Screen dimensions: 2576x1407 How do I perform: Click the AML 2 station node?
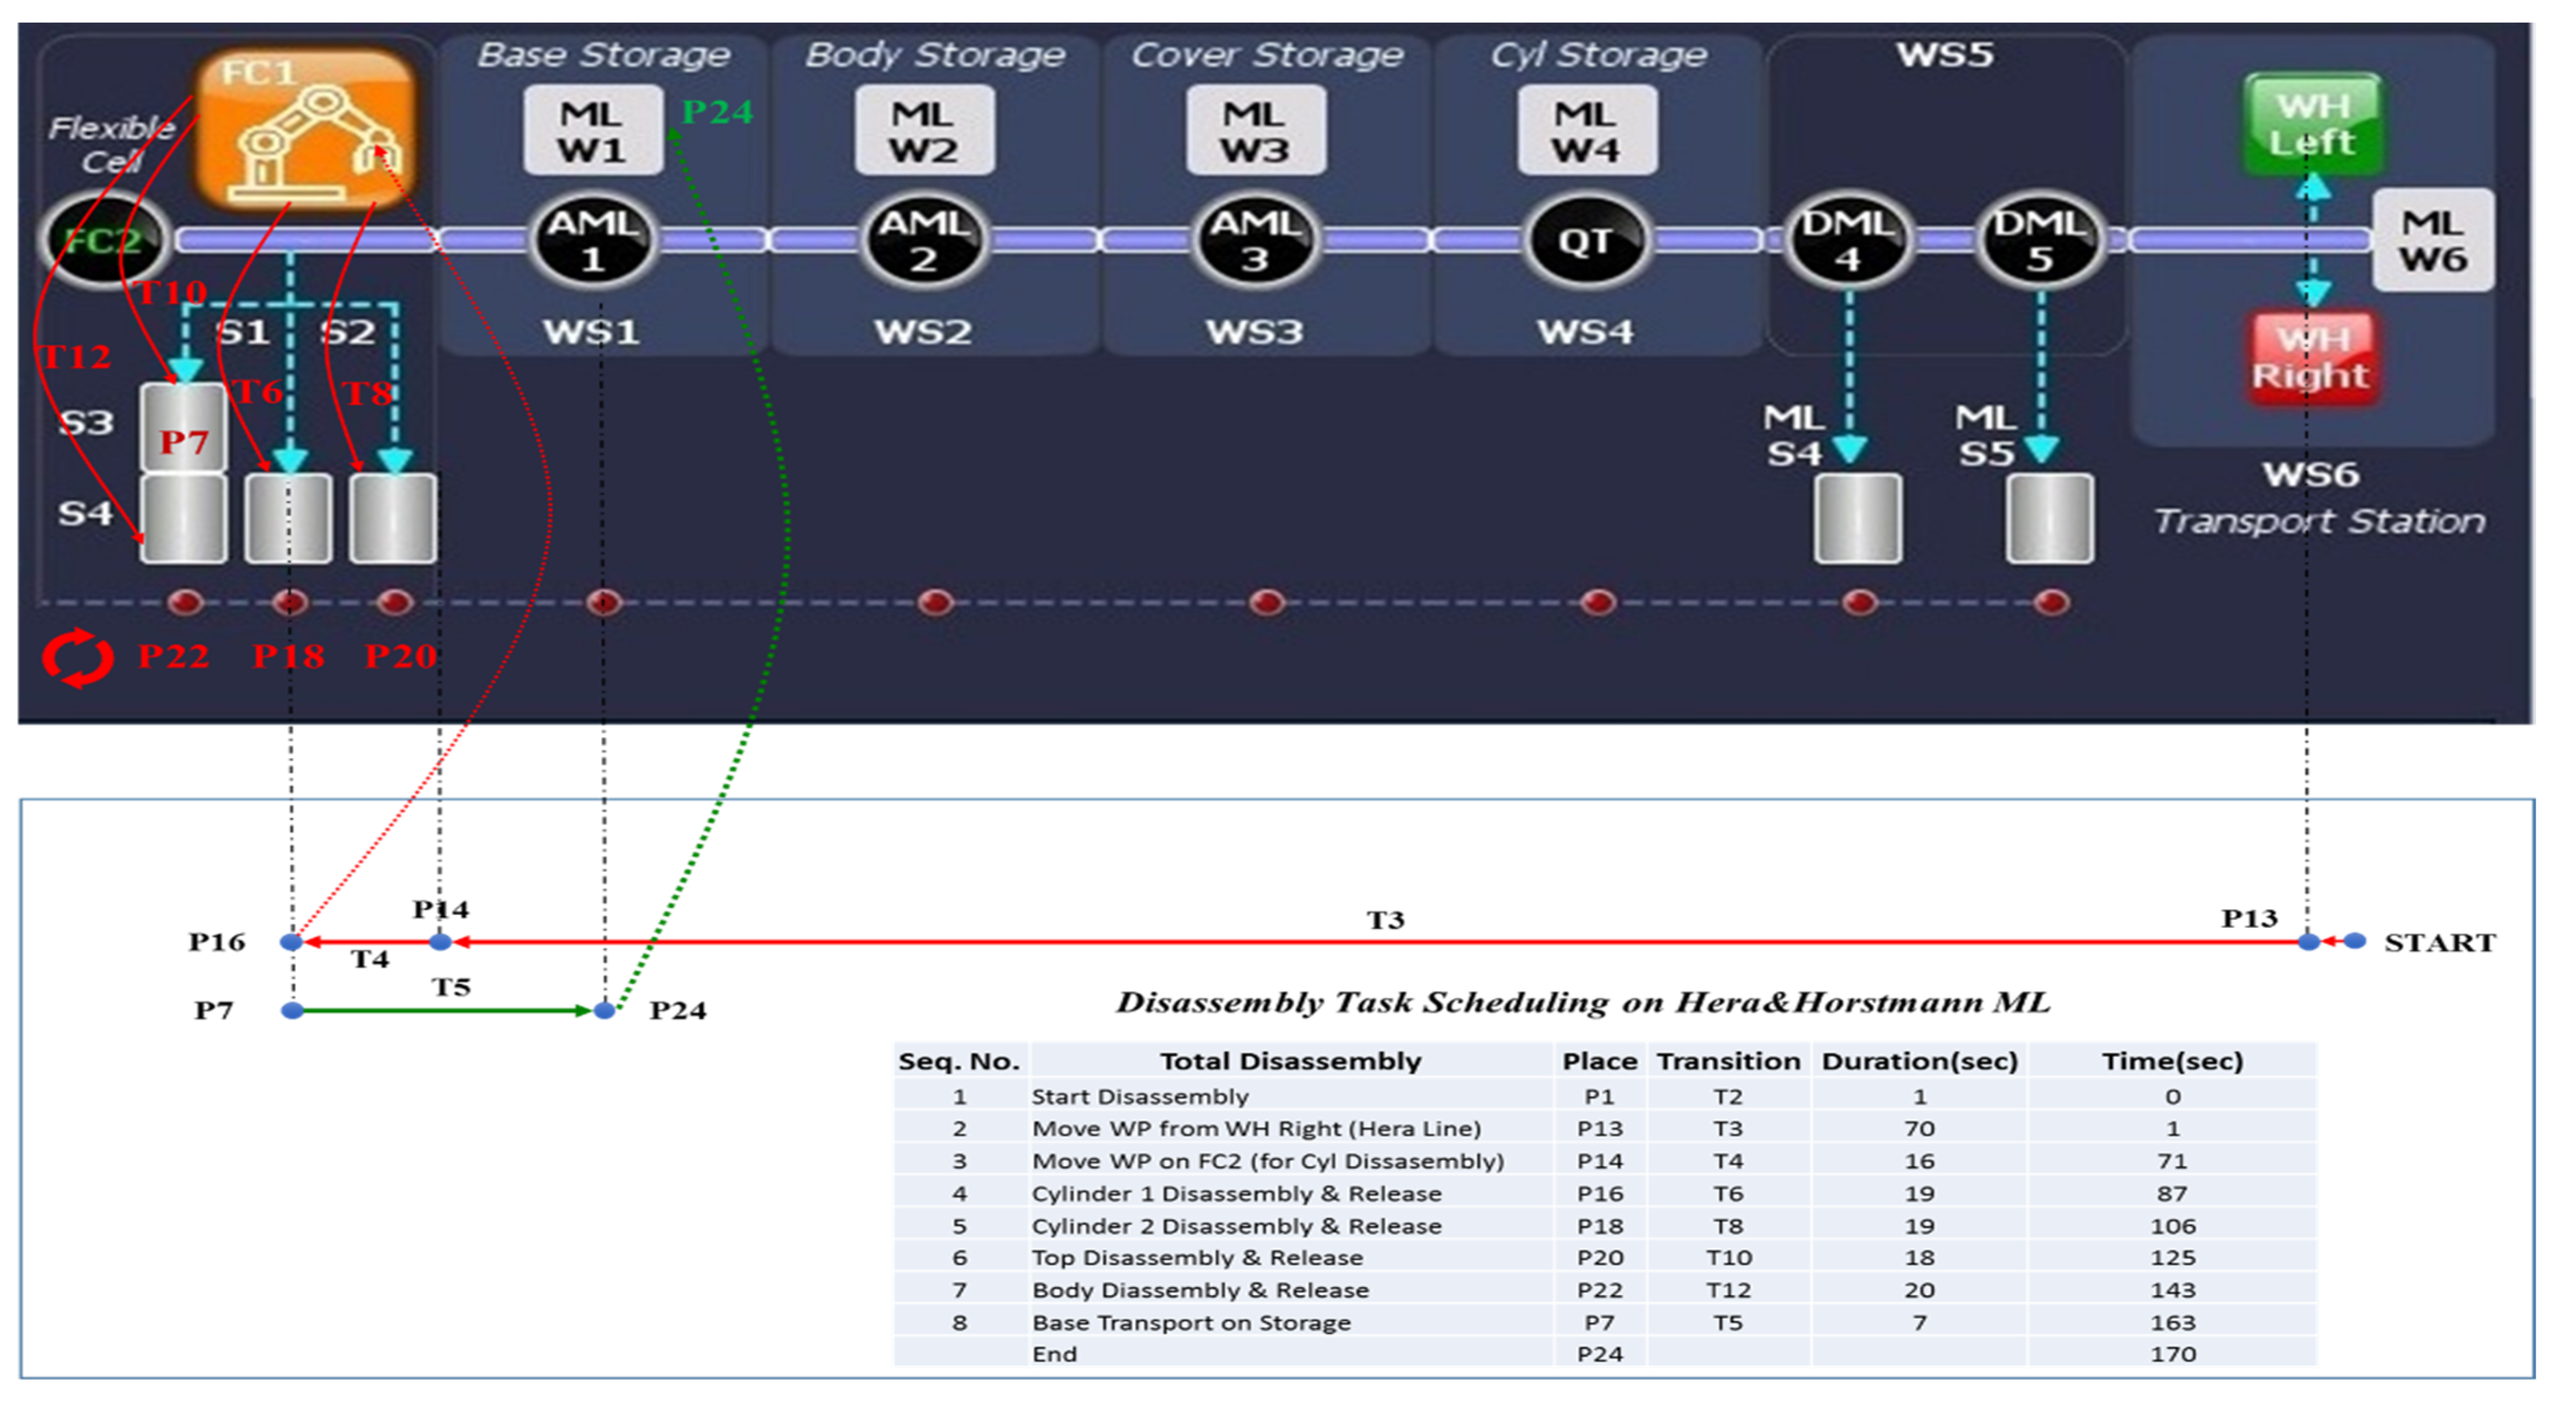[x=924, y=240]
